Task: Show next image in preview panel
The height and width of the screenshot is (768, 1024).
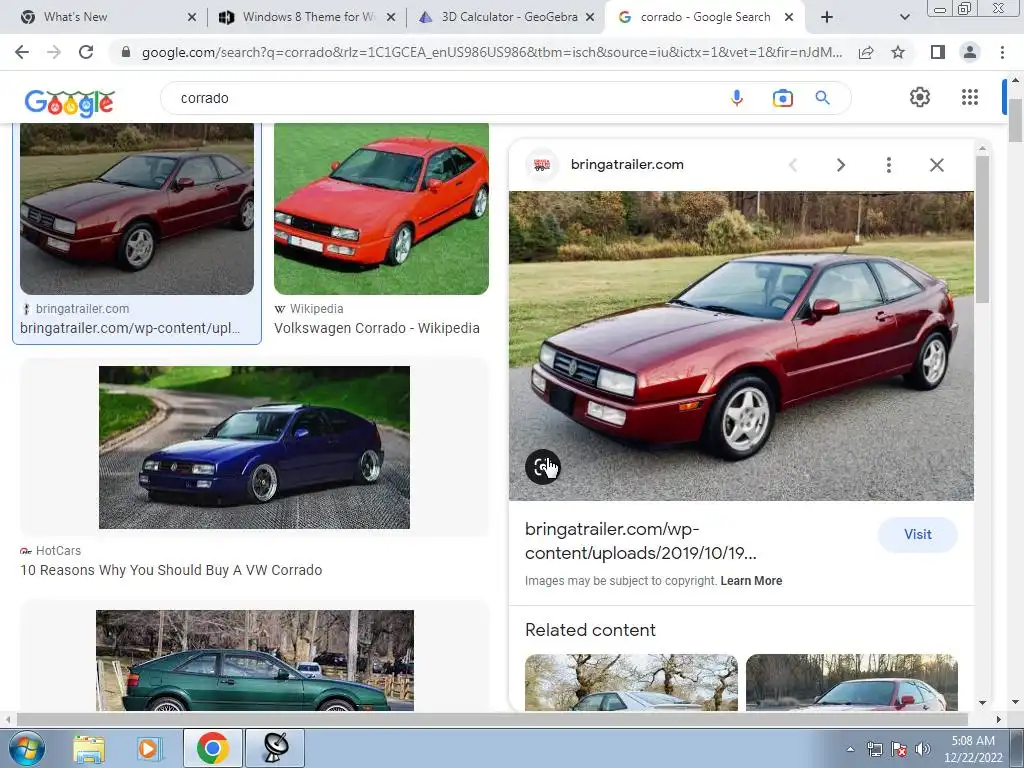Action: (840, 165)
